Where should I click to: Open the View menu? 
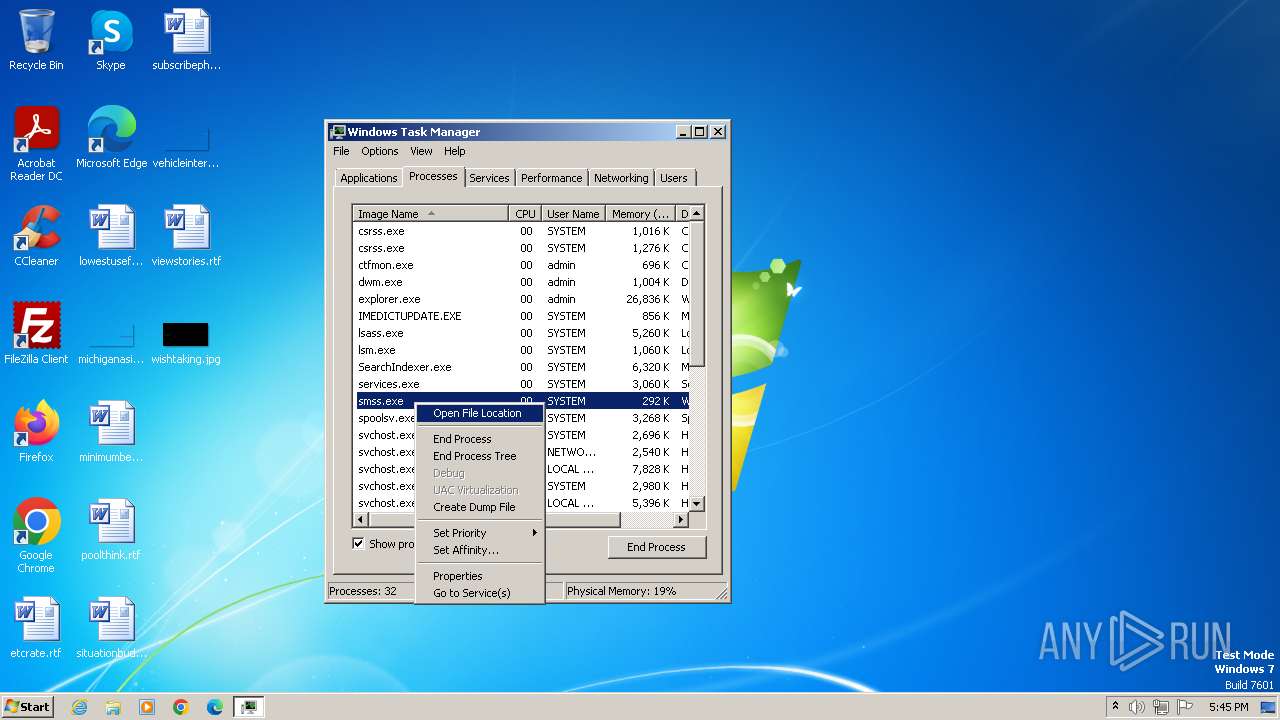tap(421, 151)
